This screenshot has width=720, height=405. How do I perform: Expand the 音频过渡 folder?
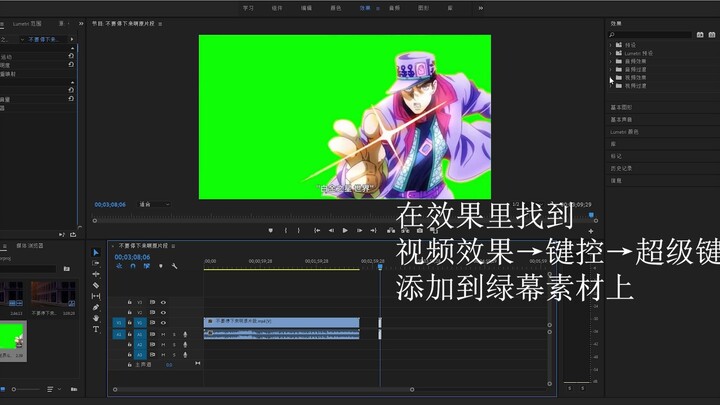[611, 70]
